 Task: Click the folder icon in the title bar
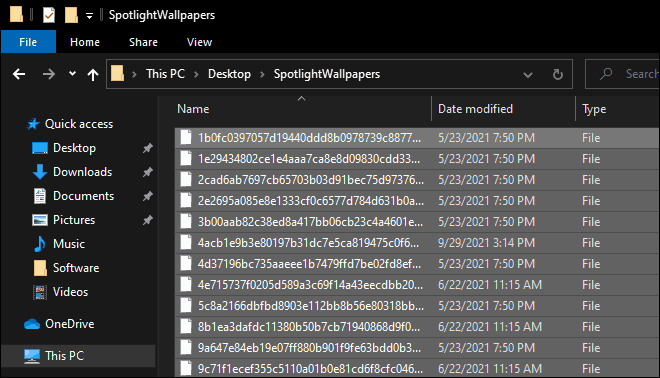tap(16, 15)
